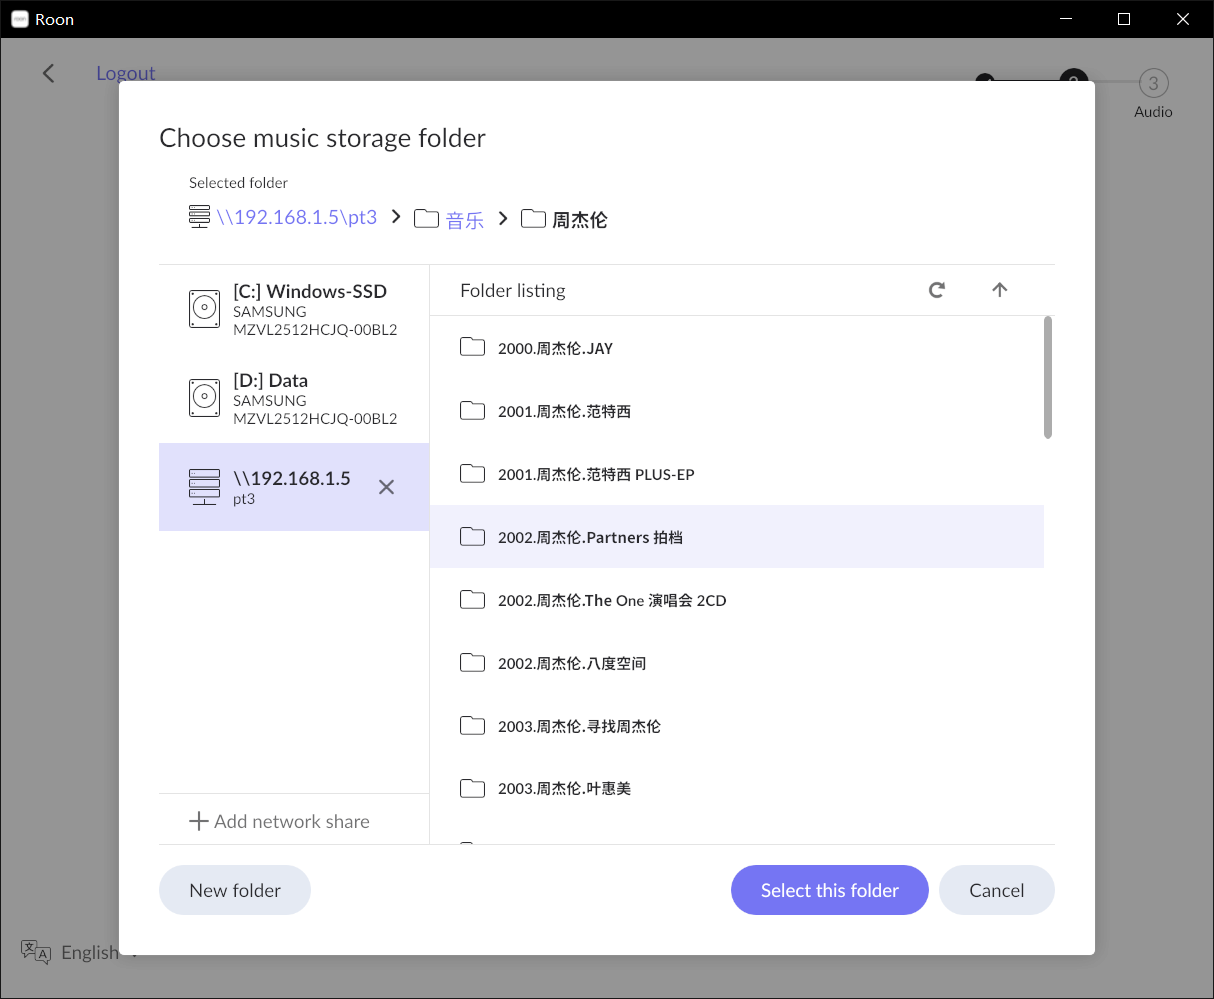Select the C: Windows-SSD drive icon
Image resolution: width=1214 pixels, height=999 pixels.
(204, 309)
